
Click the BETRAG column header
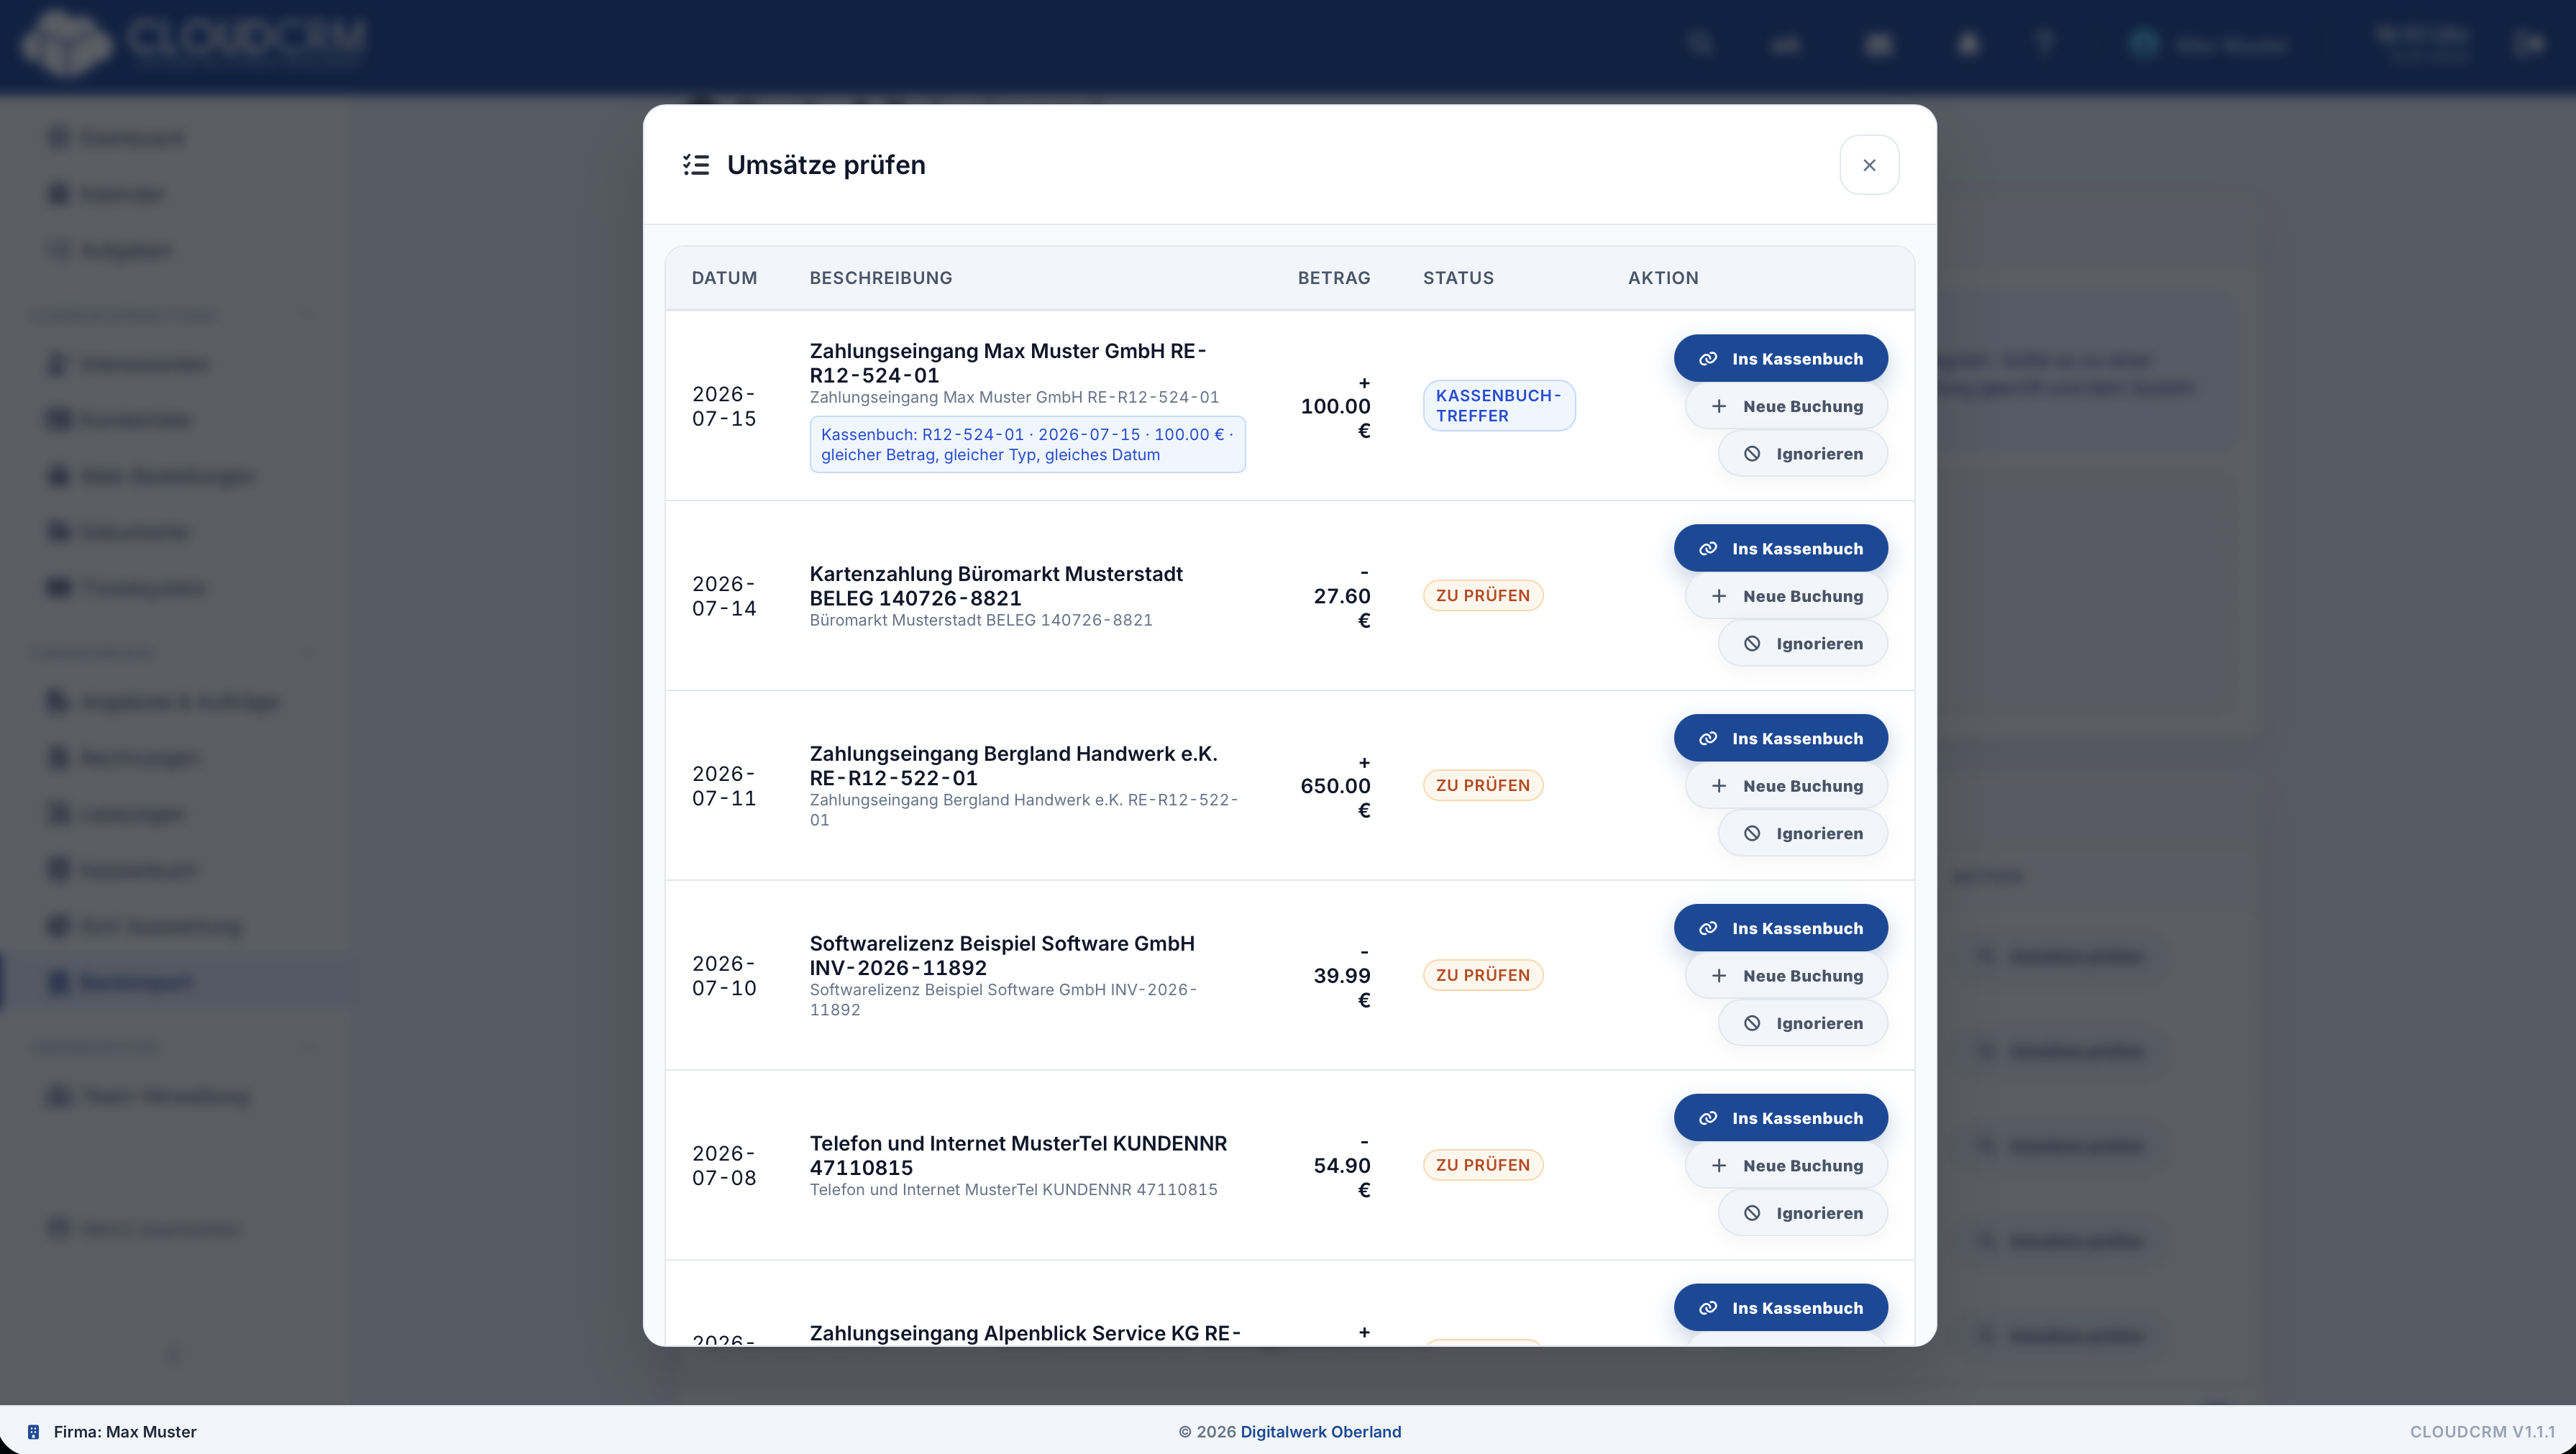[x=1334, y=278]
